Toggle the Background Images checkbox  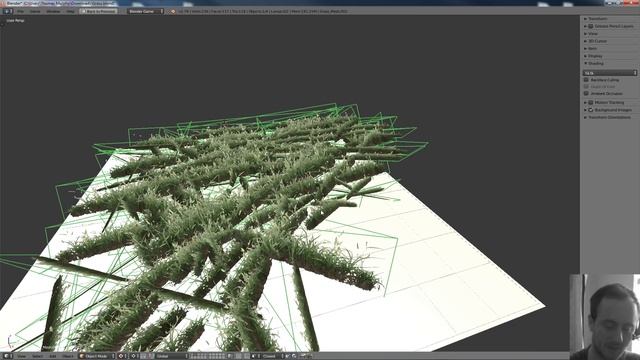591,110
